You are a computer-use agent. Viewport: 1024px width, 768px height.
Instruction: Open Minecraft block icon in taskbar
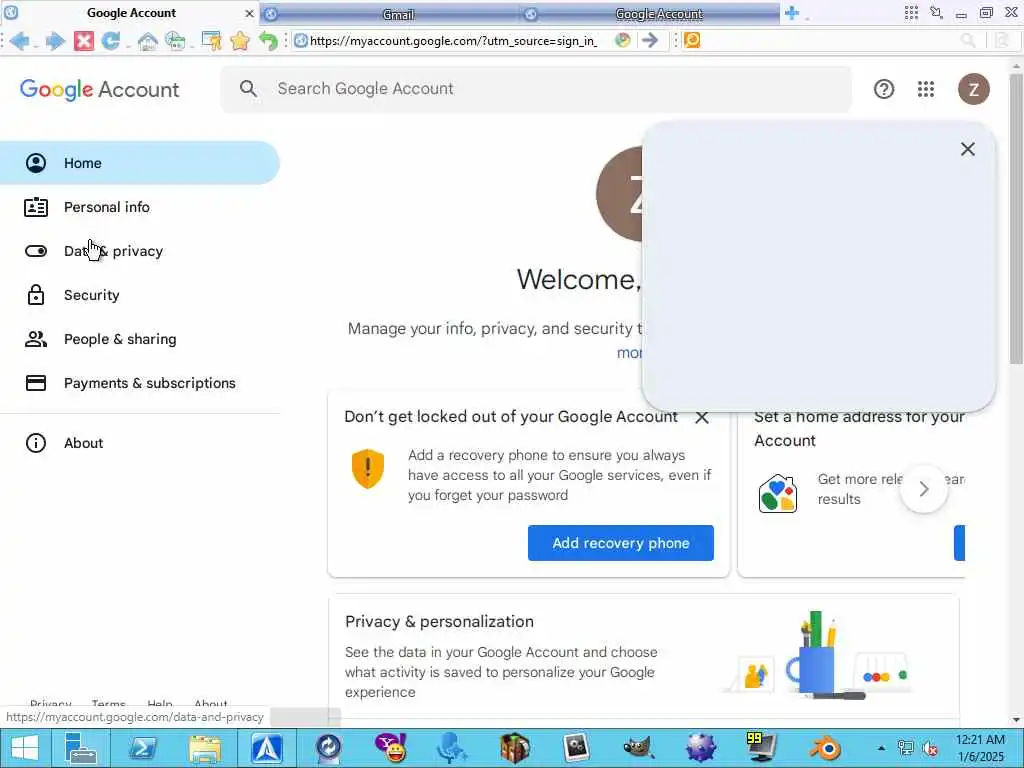pyautogui.click(x=515, y=748)
